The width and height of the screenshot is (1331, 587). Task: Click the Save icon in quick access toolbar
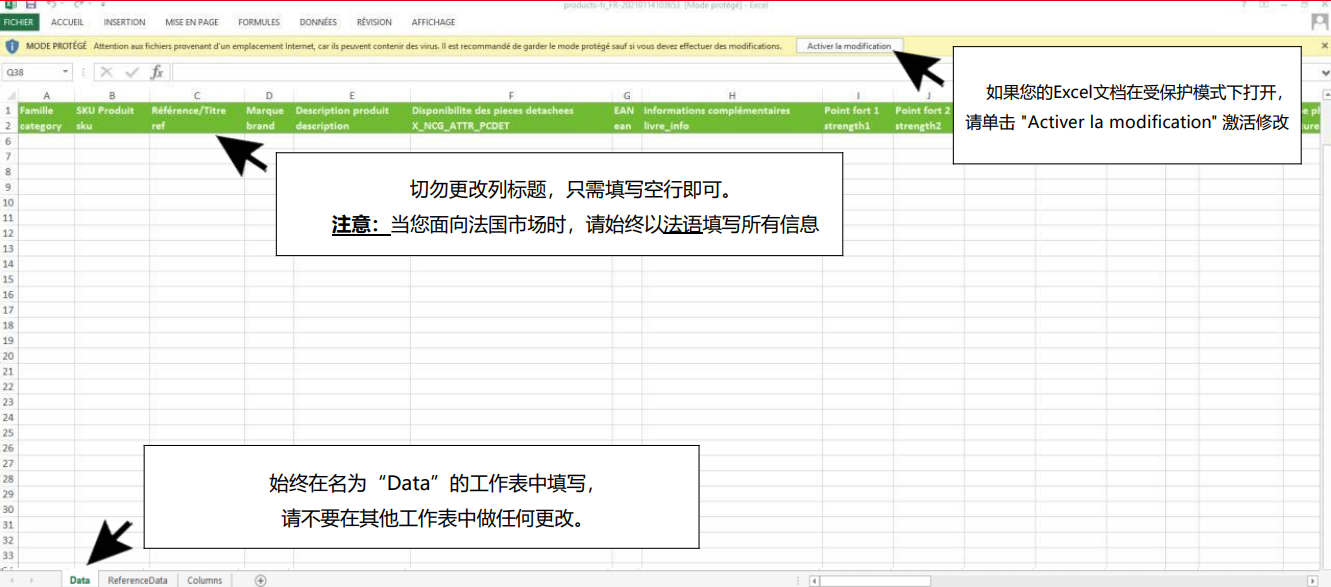coord(30,4)
